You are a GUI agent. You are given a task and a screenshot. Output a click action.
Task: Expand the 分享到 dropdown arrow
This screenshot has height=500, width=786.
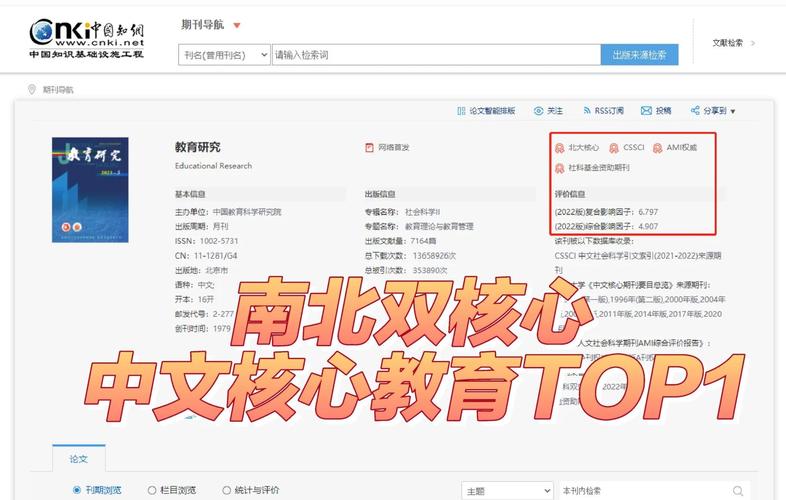click(x=733, y=111)
